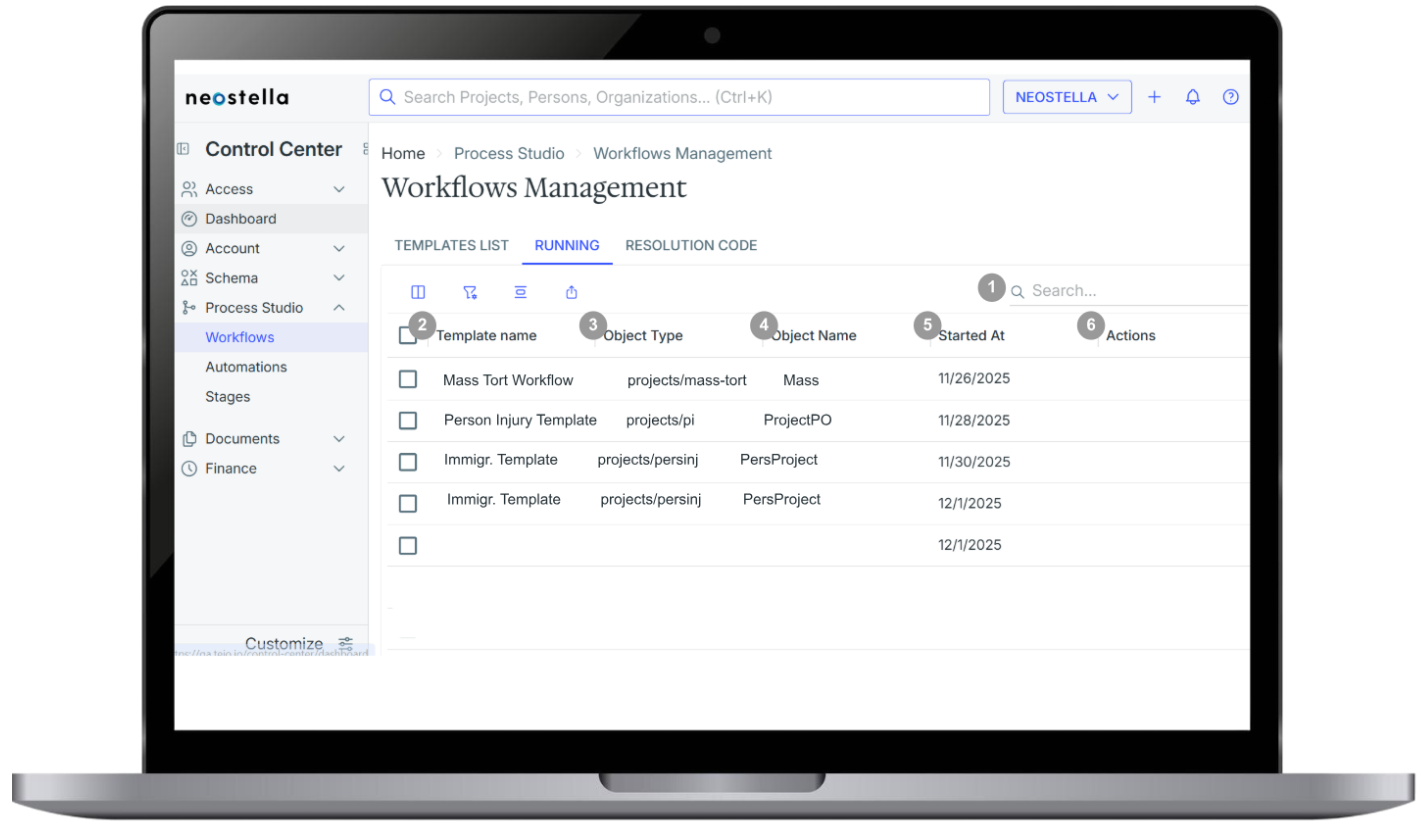Click the Customize sliders icon
The image size is (1423, 832).
pos(346,643)
